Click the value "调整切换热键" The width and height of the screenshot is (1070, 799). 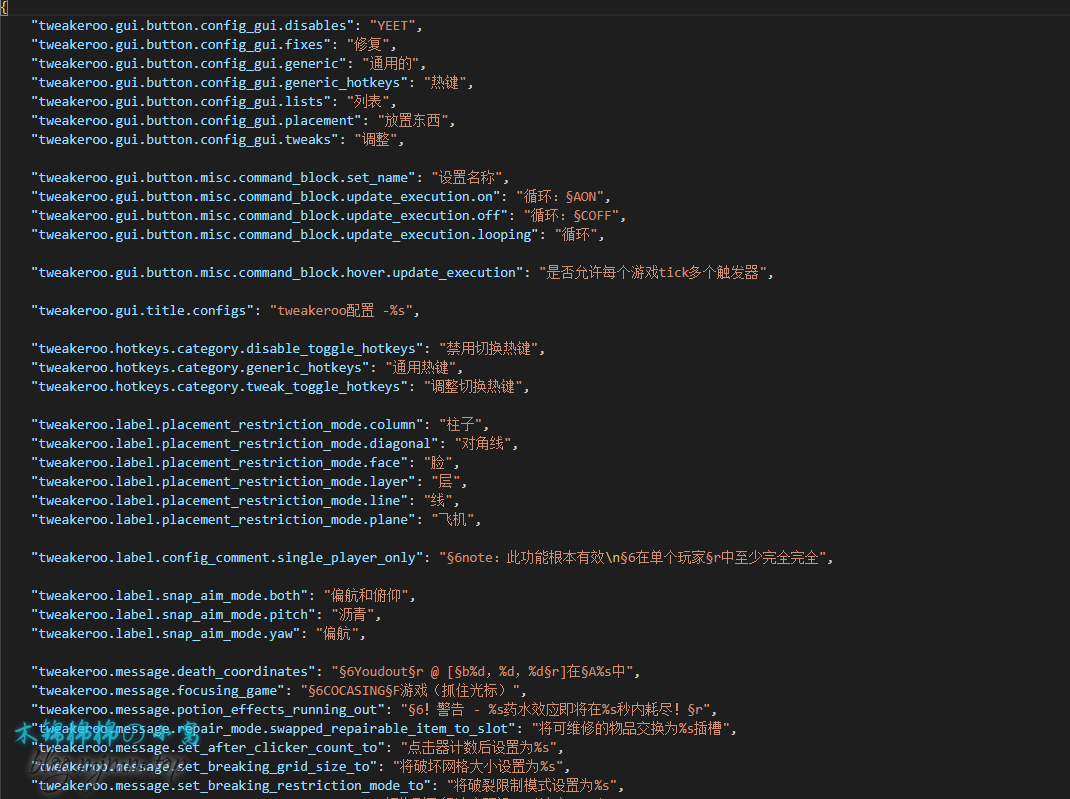tap(474, 388)
